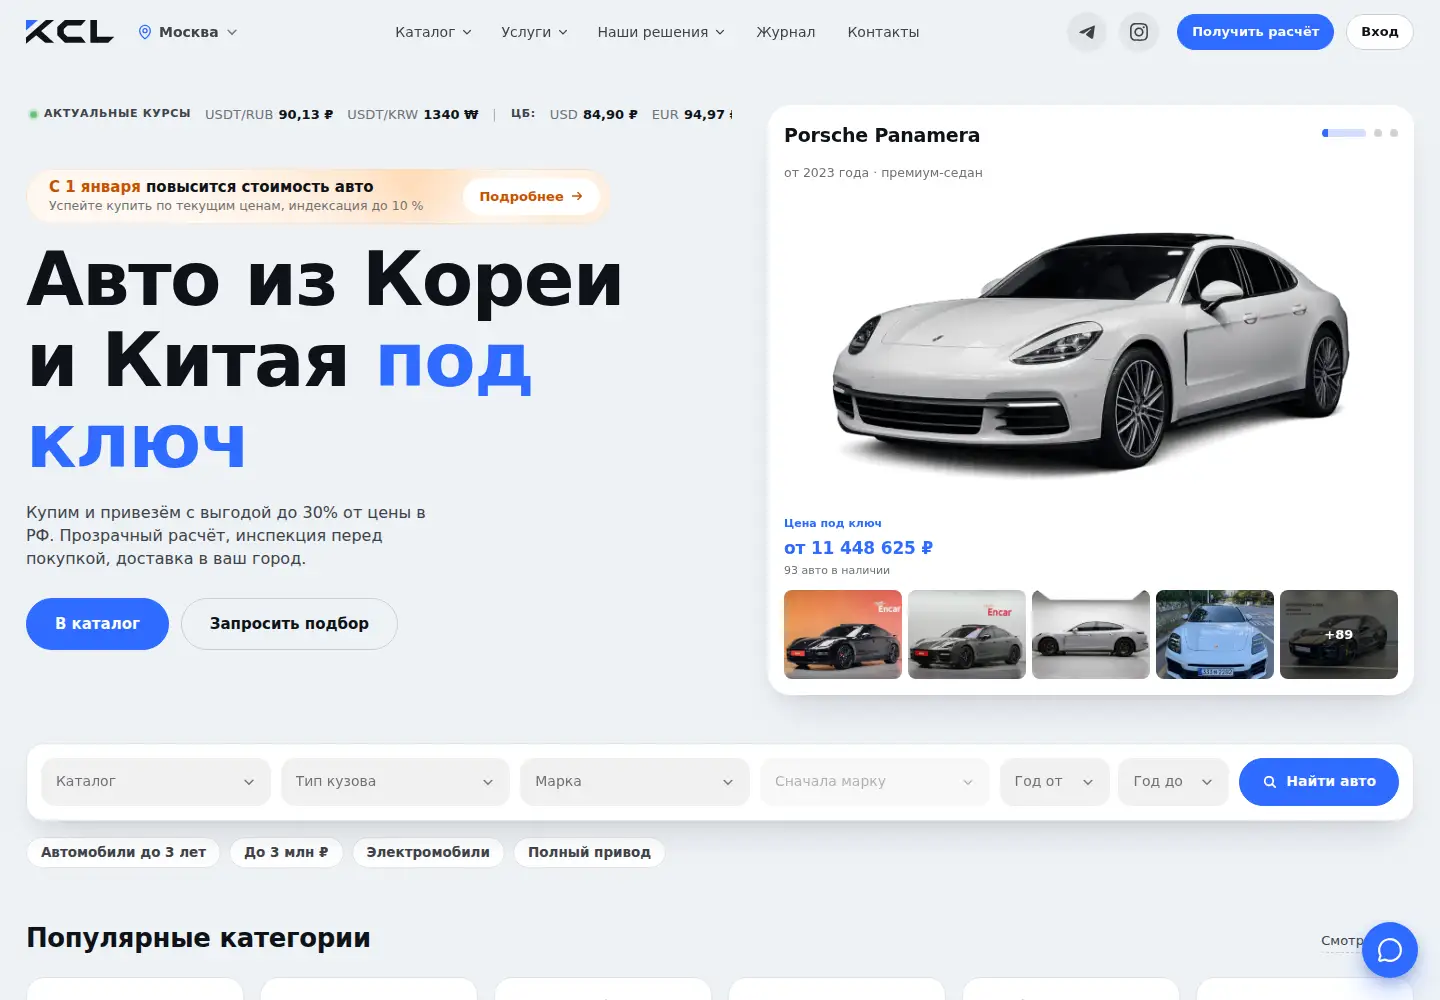Click the Получить расчёт button
The width and height of the screenshot is (1440, 1000).
point(1255,32)
